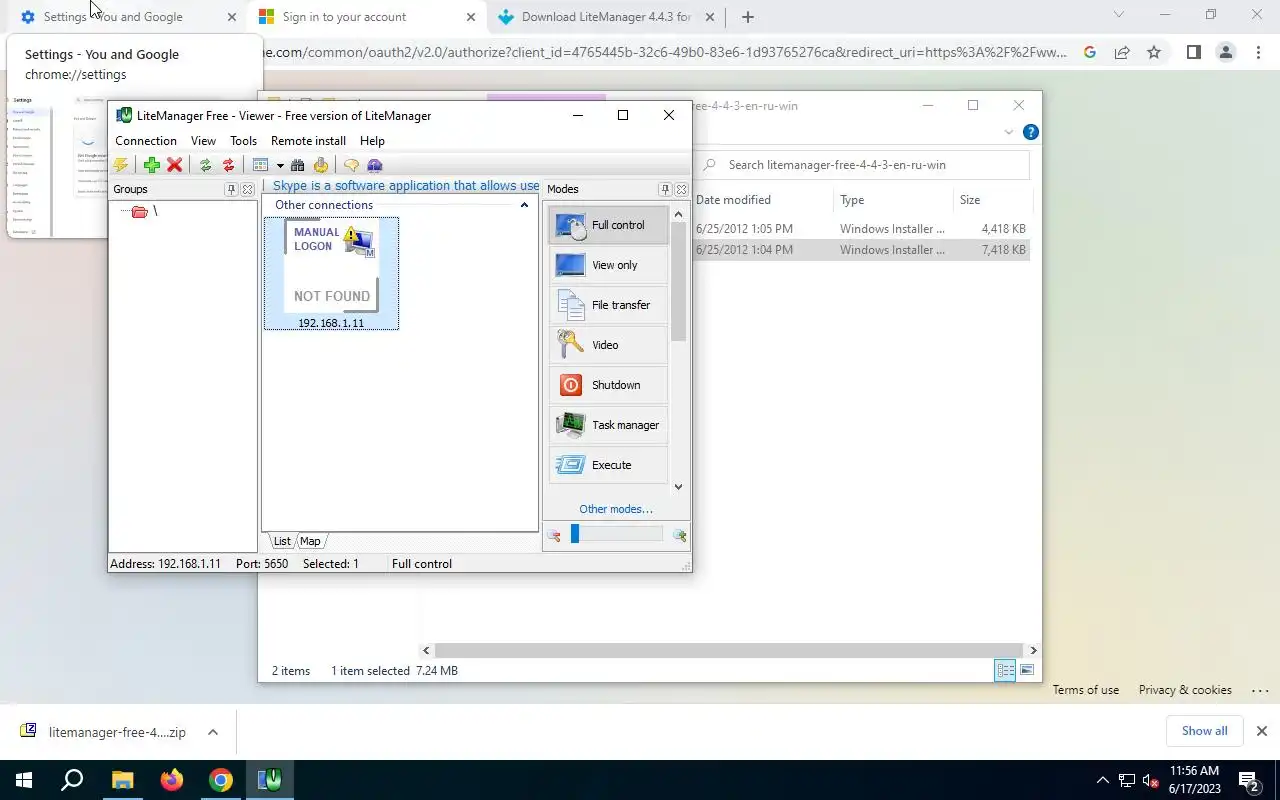This screenshot has height=800, width=1280.
Task: Click the Chrome bookmark star icon
Action: coord(1154,52)
